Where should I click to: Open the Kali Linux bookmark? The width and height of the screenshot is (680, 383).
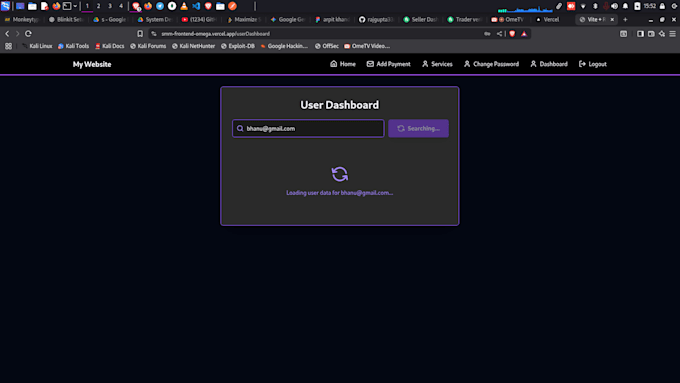pos(37,46)
